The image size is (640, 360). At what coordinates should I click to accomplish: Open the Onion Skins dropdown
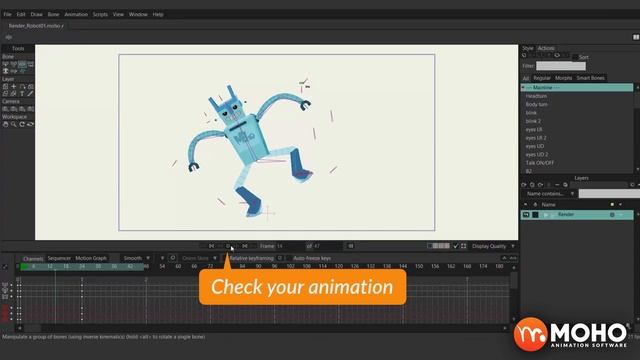(x=199, y=258)
